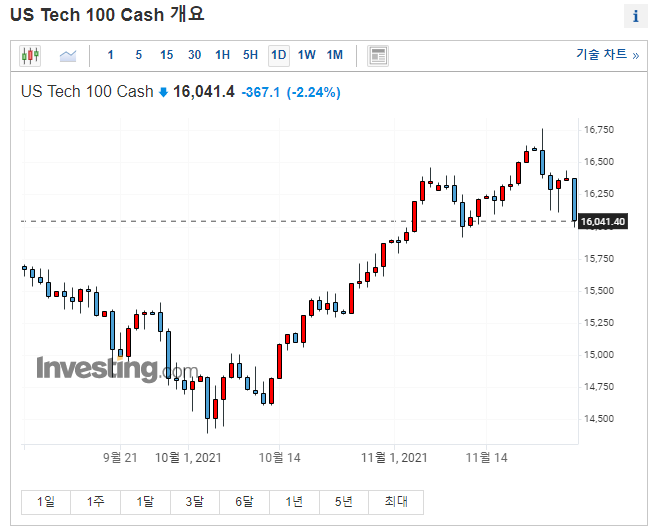This screenshot has width=656, height=527.
Task: Set range to 6달
Action: click(245, 502)
